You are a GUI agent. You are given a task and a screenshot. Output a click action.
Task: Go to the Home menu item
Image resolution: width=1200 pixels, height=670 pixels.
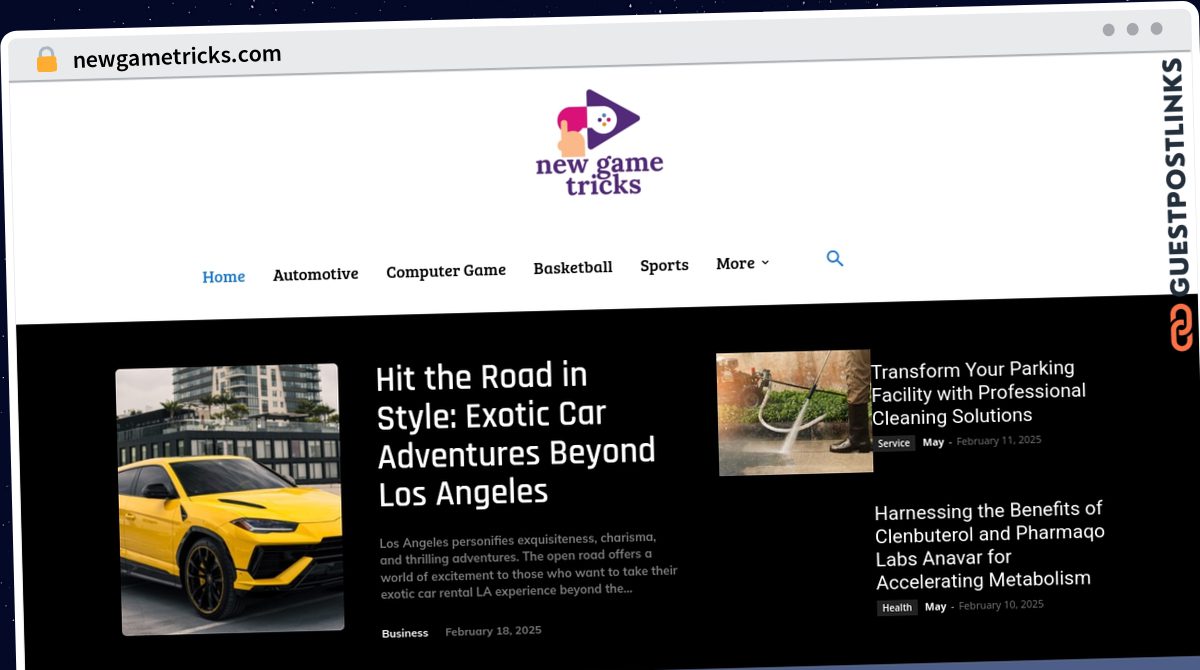click(223, 277)
